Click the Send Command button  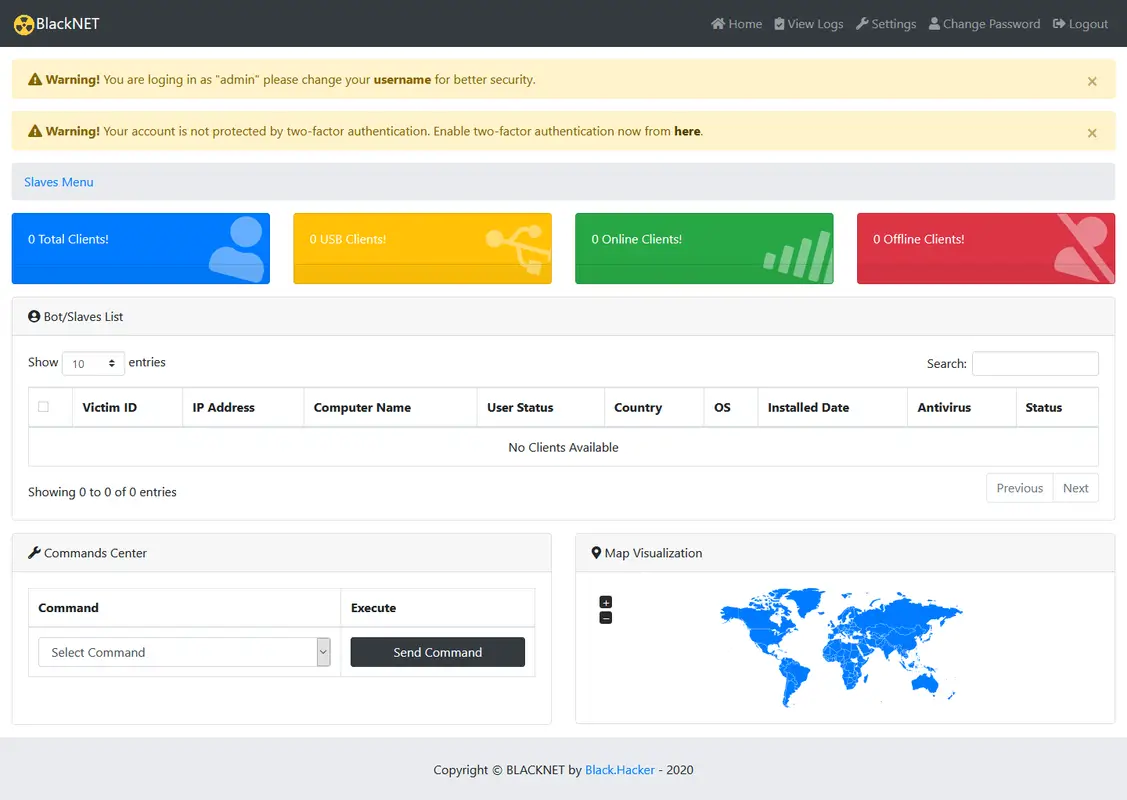point(437,651)
